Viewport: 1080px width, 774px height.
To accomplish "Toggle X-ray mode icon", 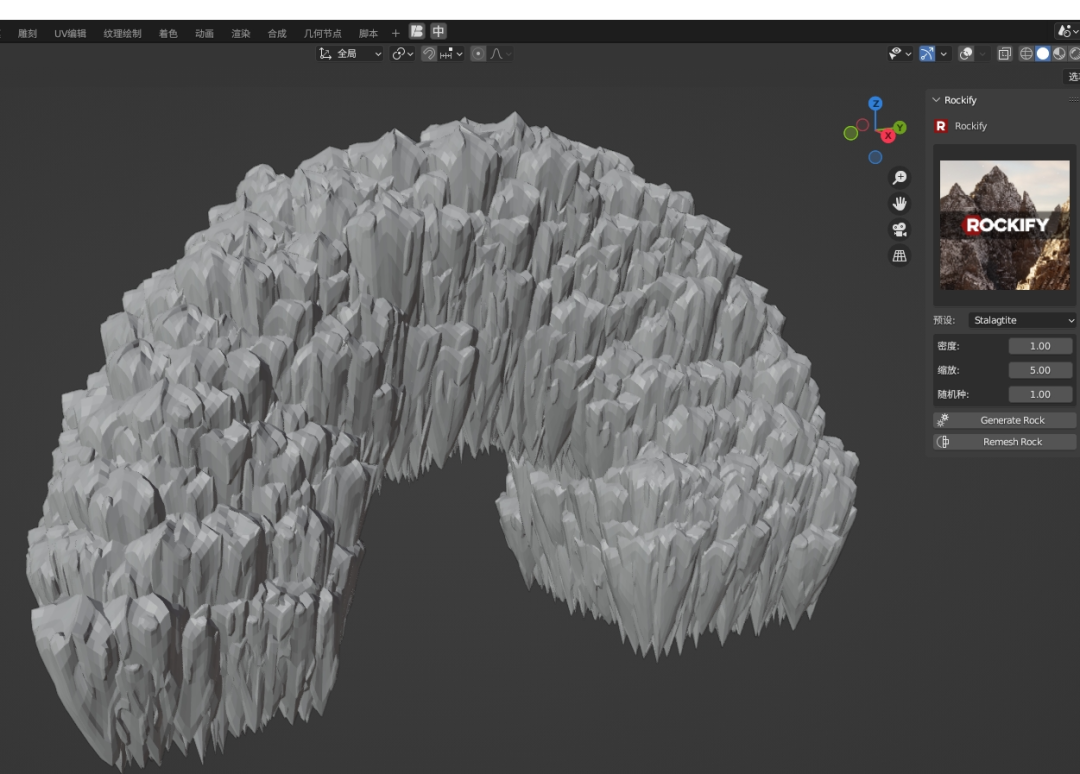I will click(x=1004, y=54).
